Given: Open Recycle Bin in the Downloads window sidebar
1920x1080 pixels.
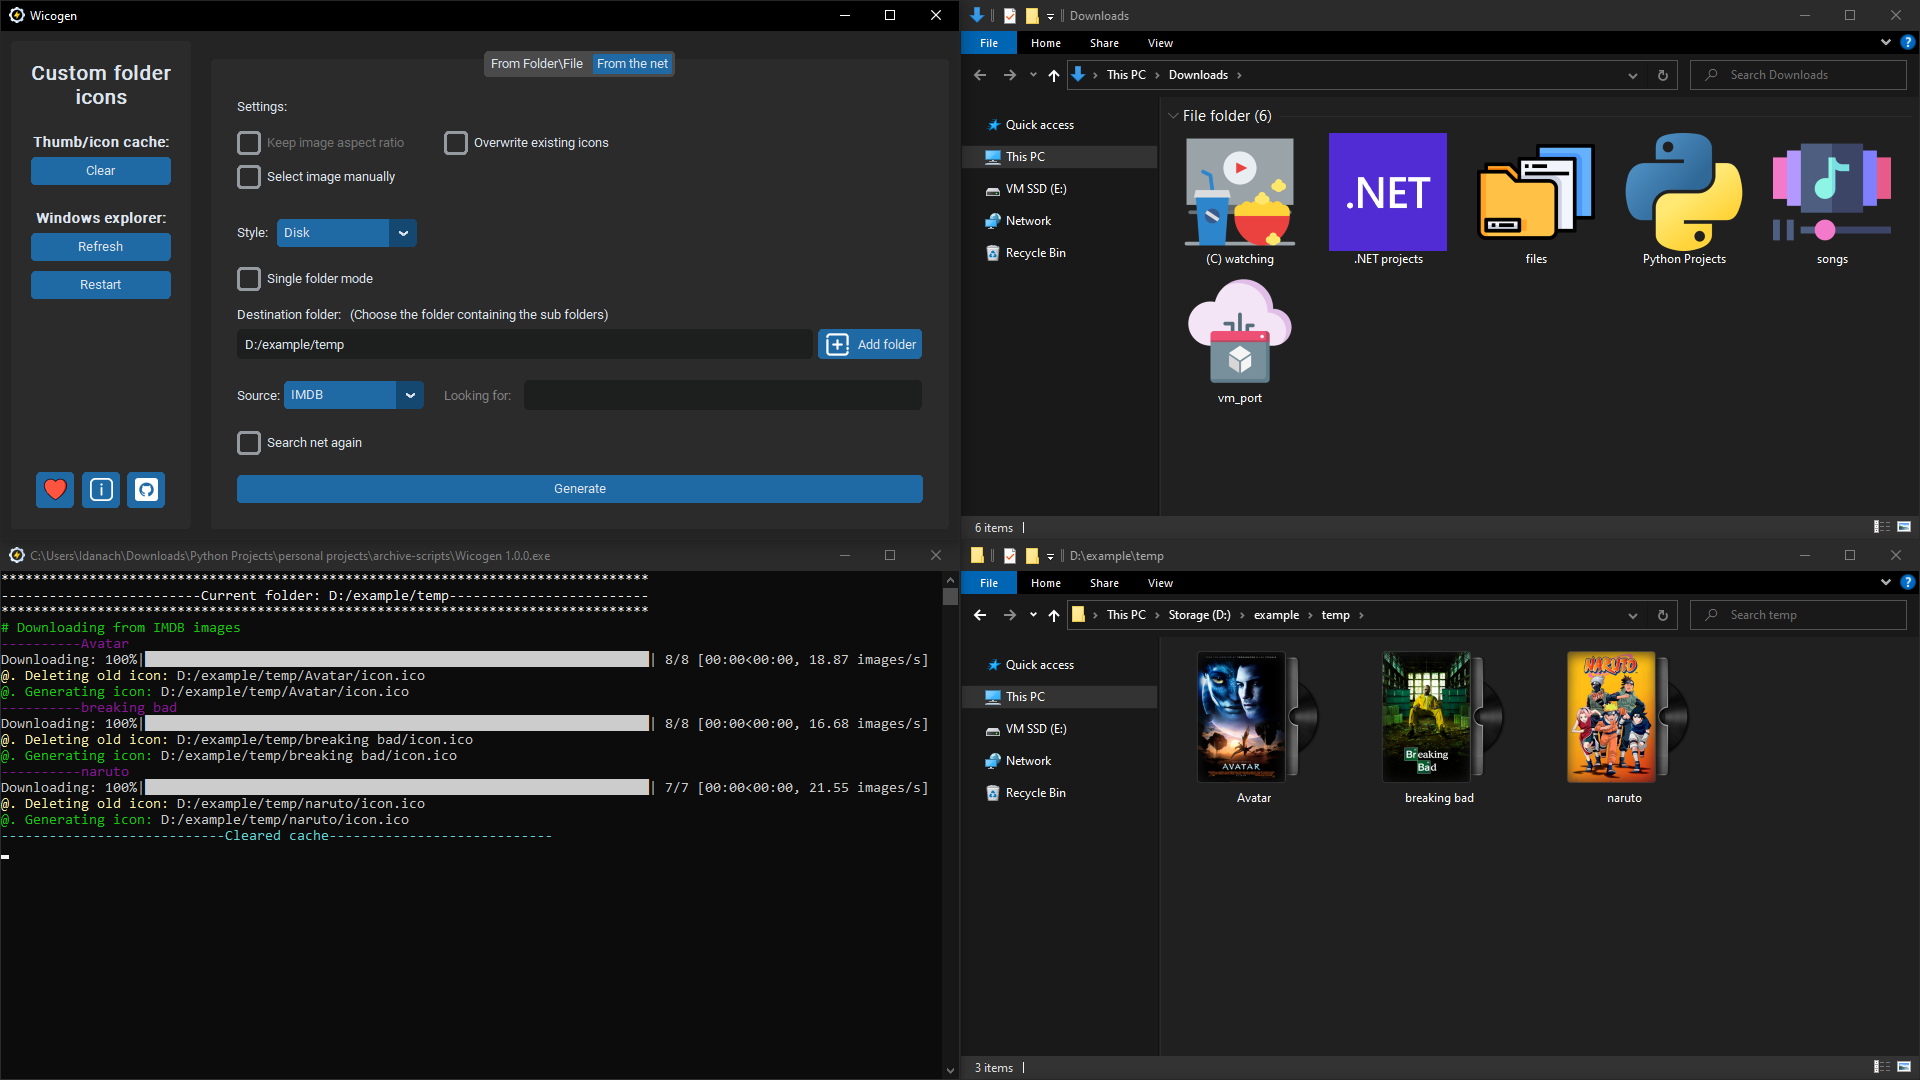Looking at the screenshot, I should coord(1035,252).
